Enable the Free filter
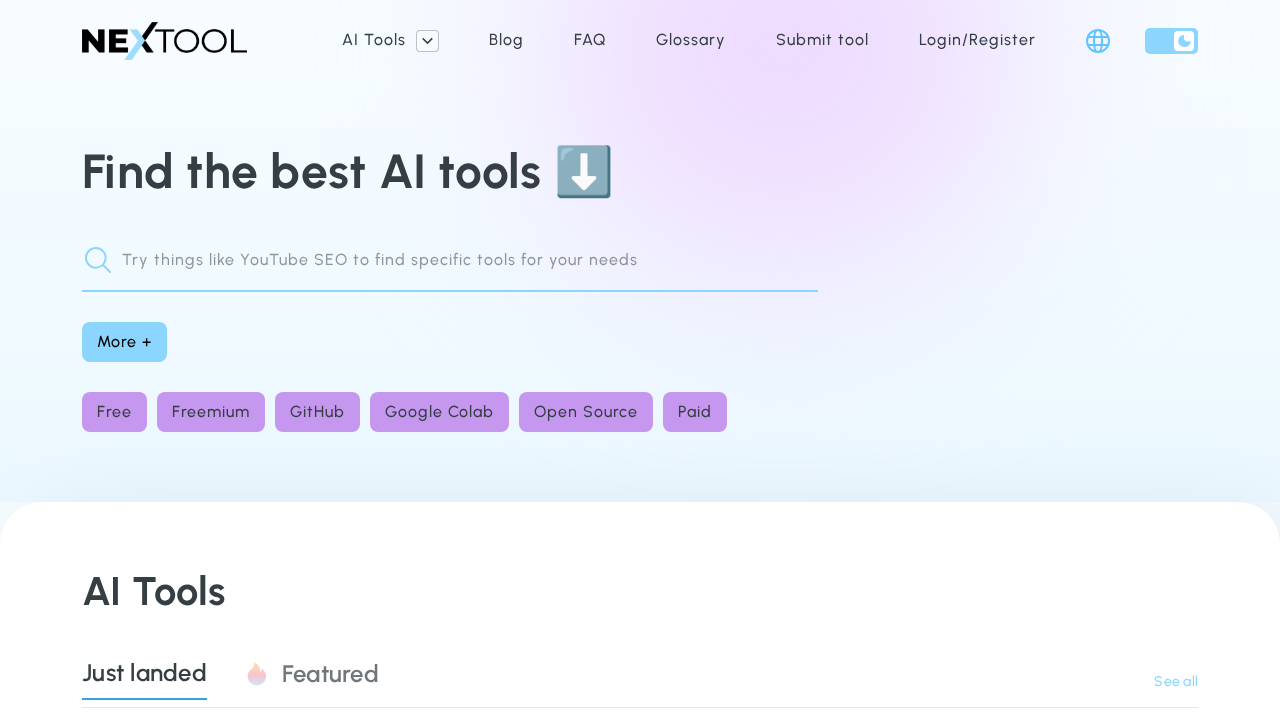 [114, 411]
